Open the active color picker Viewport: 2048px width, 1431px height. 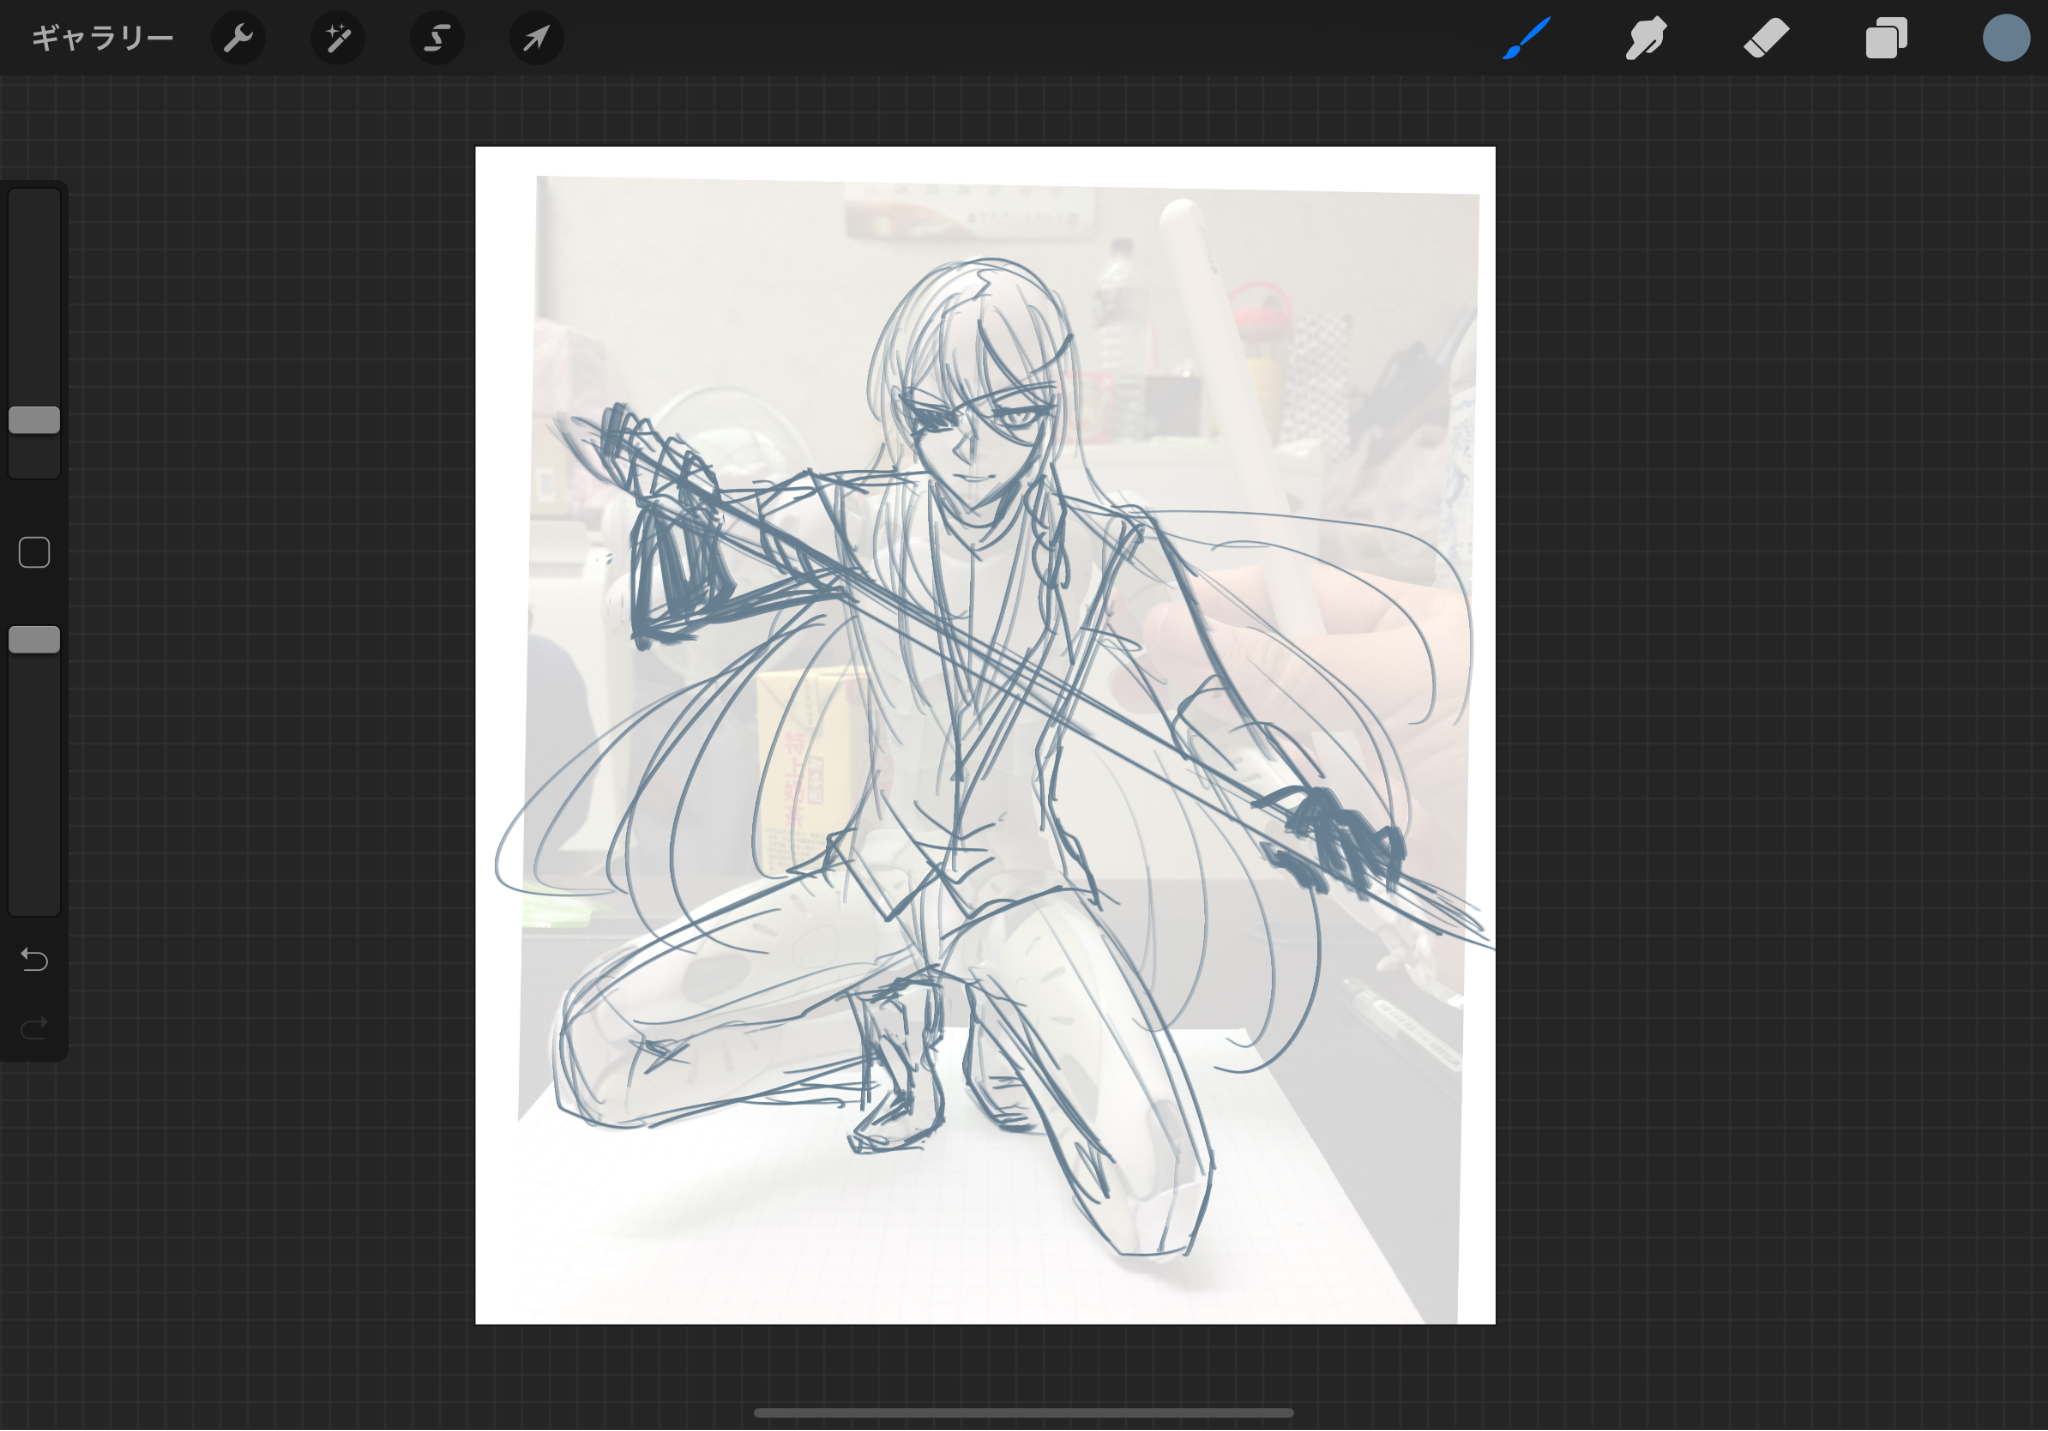tap(2006, 39)
